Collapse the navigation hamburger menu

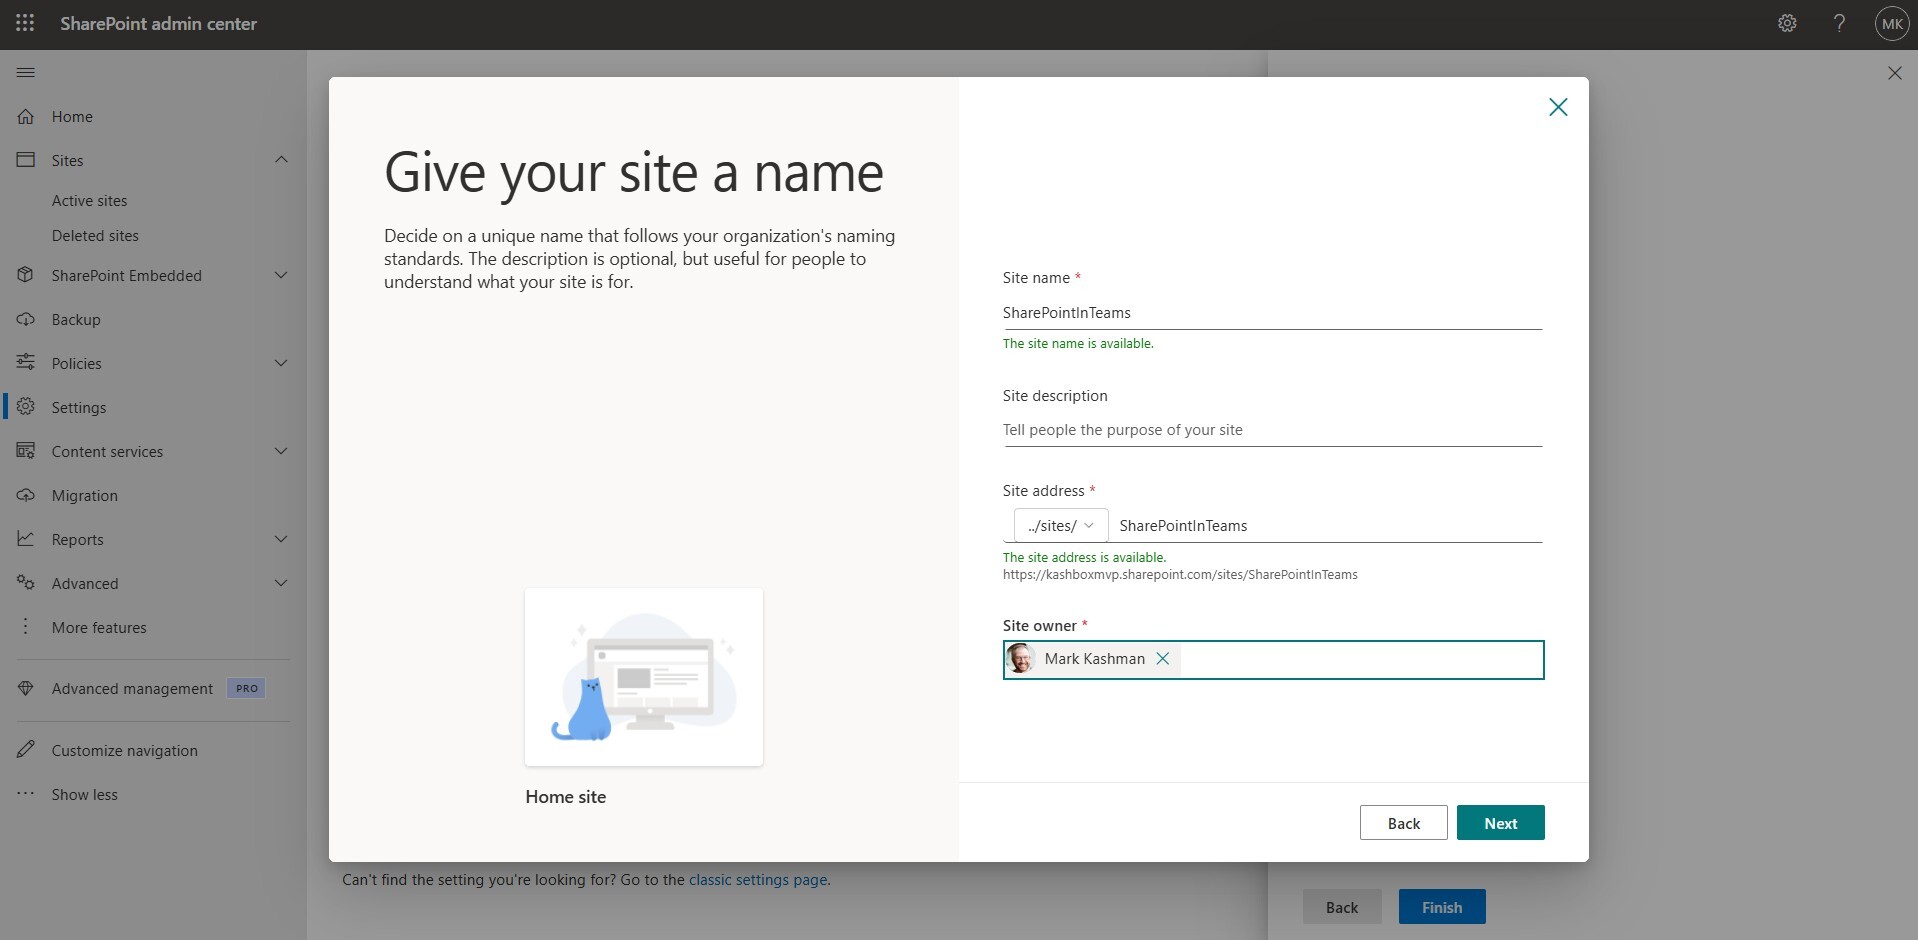[26, 72]
